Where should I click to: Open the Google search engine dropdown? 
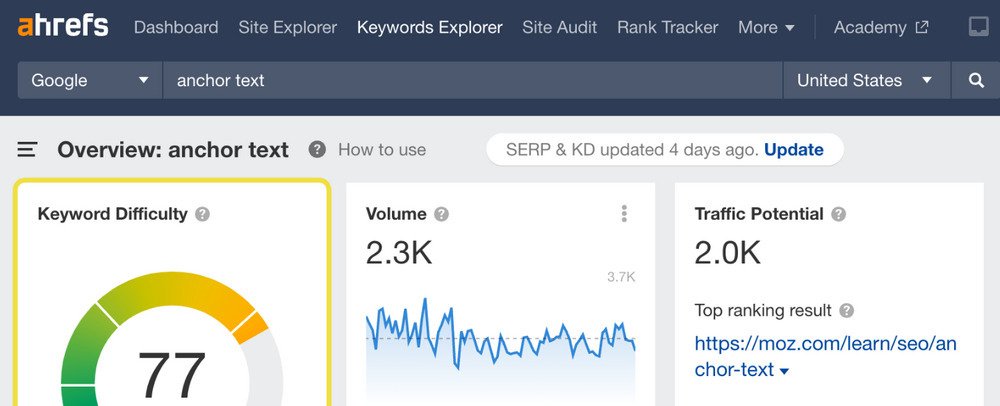click(90, 80)
